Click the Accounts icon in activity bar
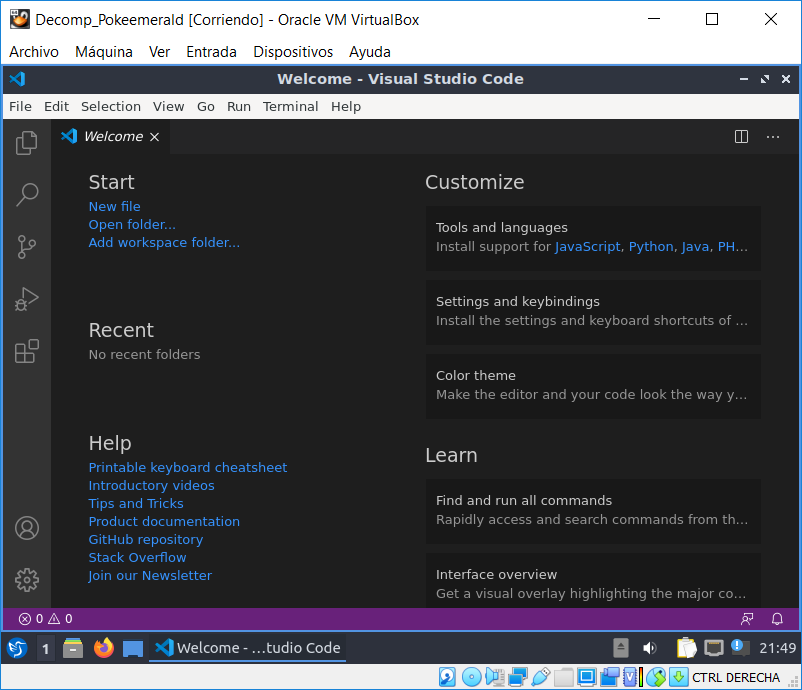The width and height of the screenshot is (802, 690). pyautogui.click(x=27, y=528)
